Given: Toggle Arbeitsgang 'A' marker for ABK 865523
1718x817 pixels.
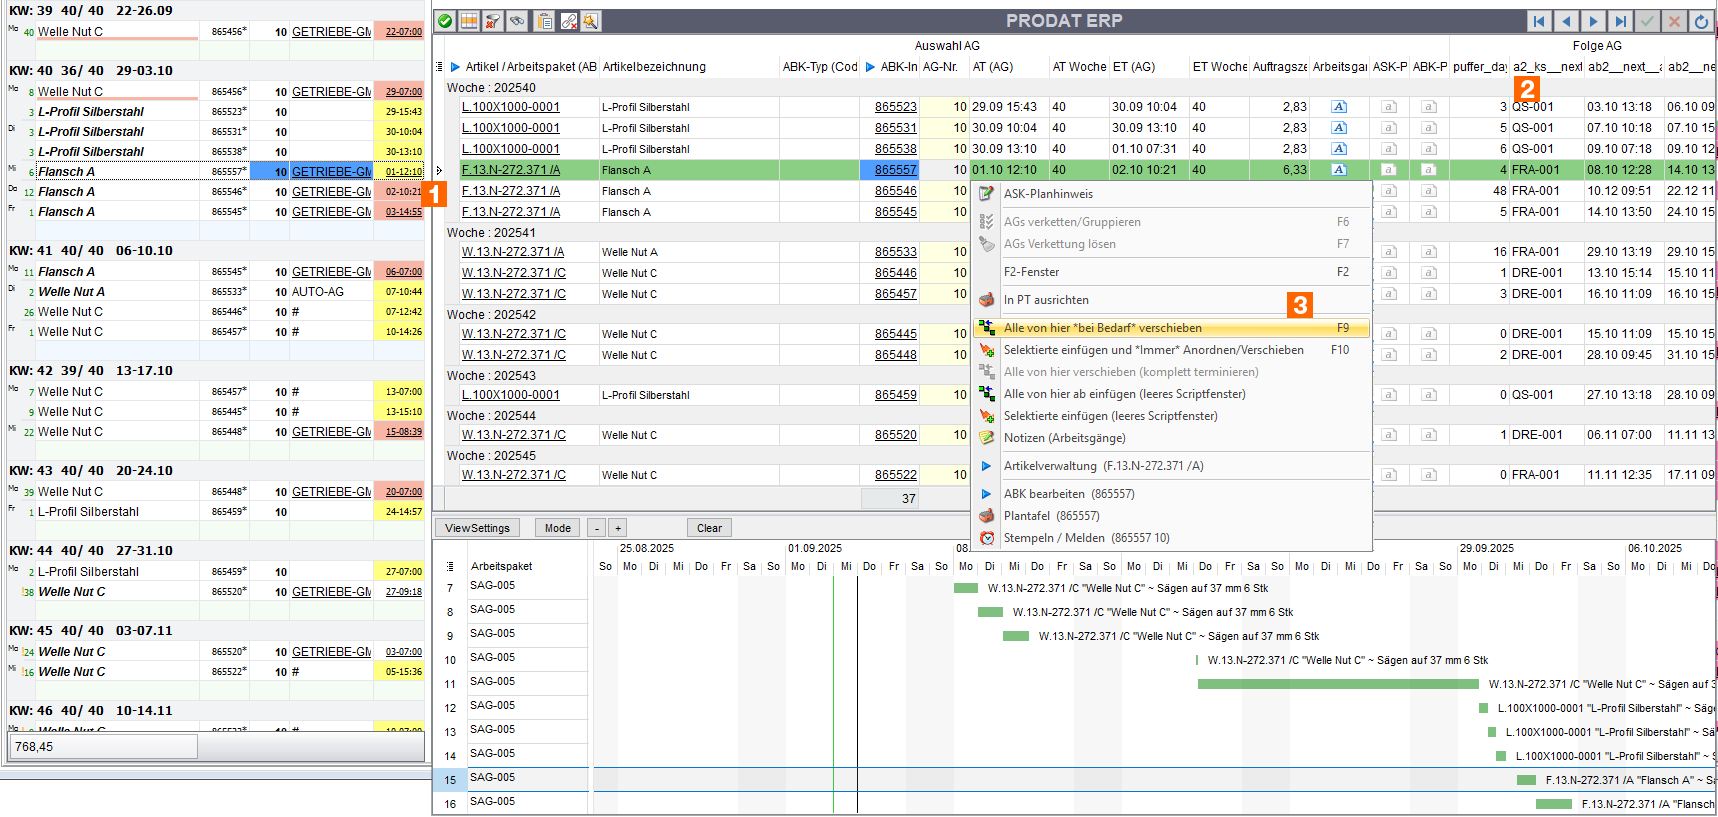Looking at the screenshot, I should pos(1339,107).
